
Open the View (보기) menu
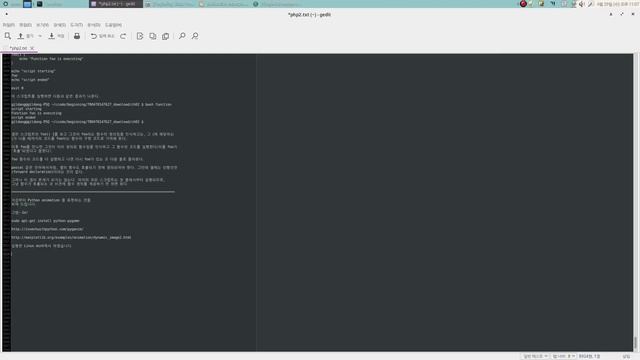[42, 25]
